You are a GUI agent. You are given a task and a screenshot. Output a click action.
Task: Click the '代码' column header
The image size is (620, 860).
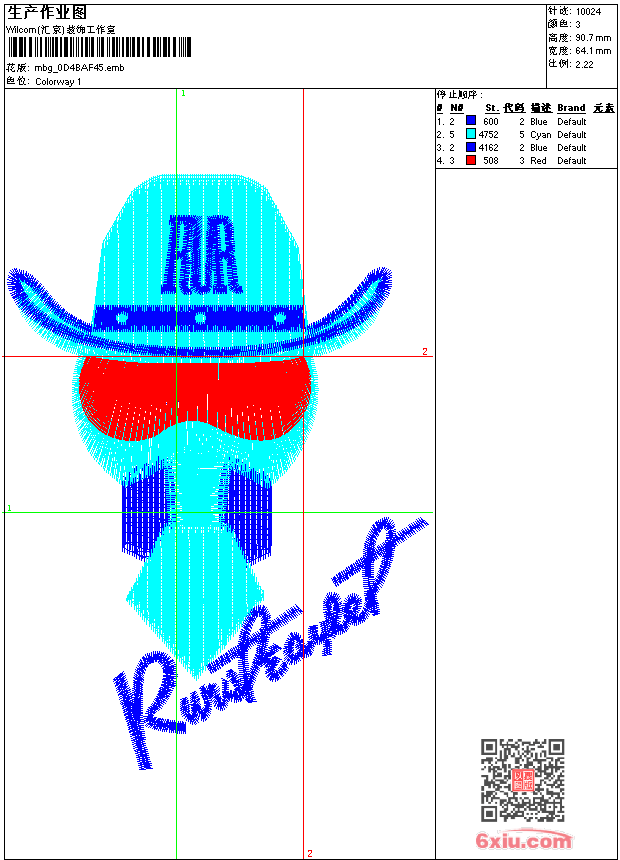click(514, 108)
